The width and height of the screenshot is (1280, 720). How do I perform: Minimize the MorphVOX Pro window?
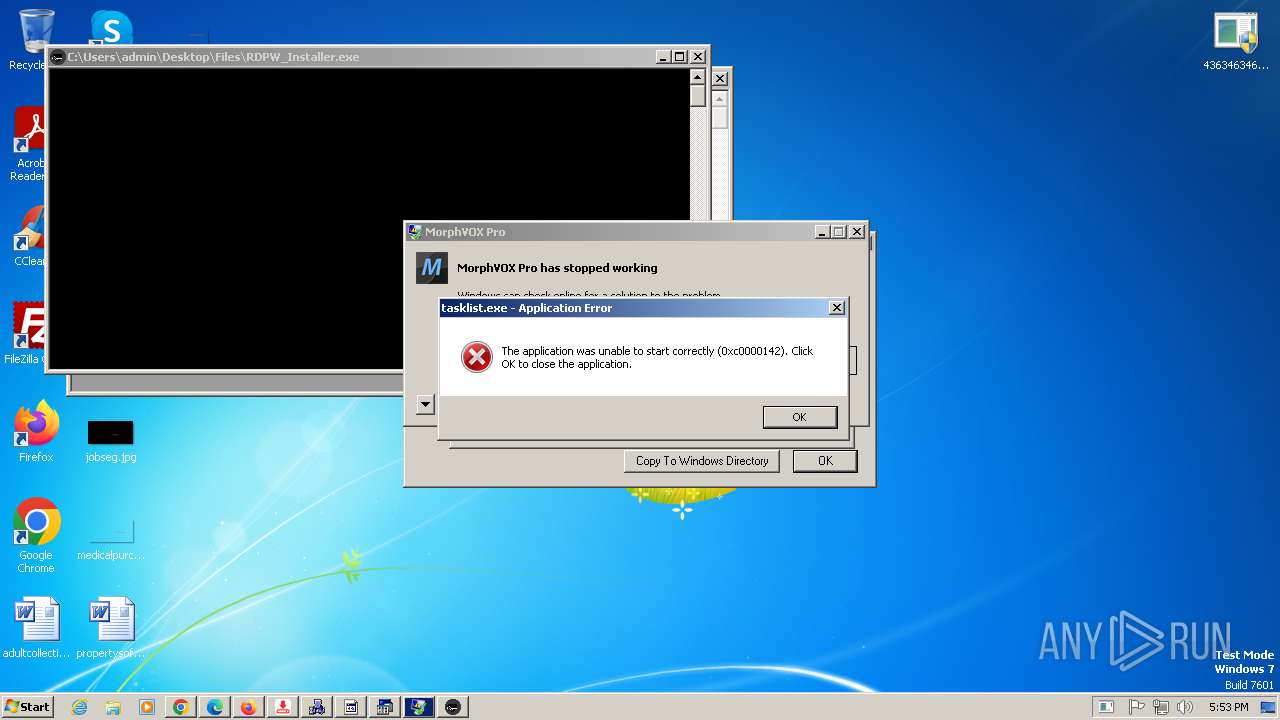[x=822, y=232]
